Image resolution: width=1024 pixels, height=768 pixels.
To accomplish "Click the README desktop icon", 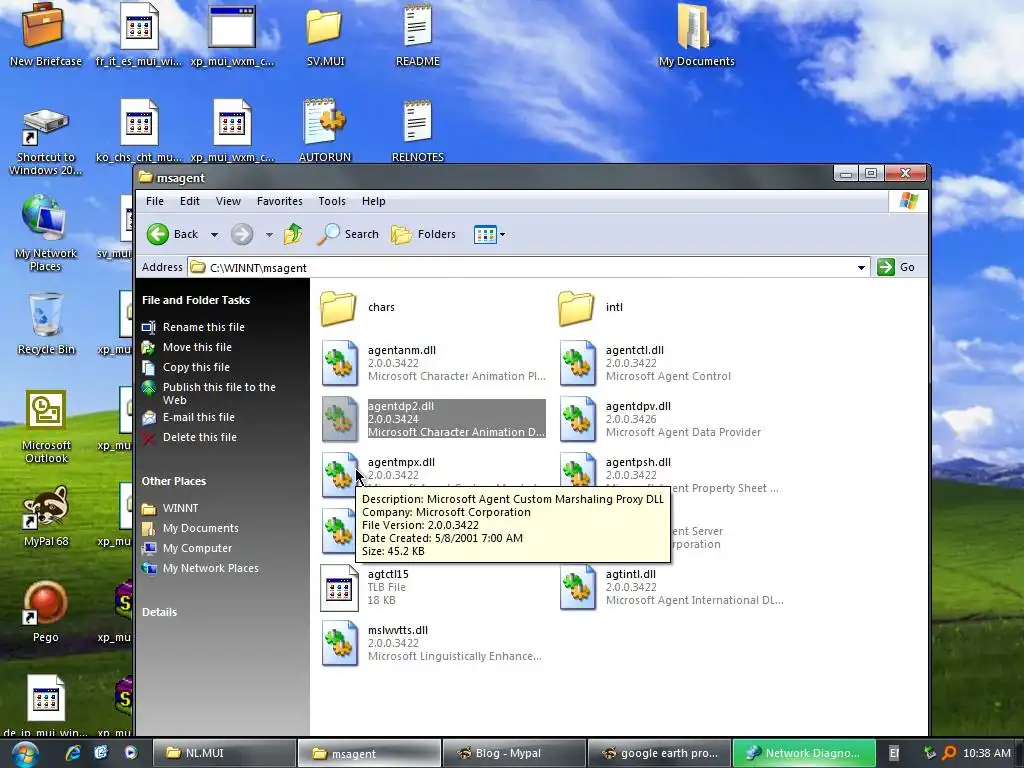I will [417, 26].
